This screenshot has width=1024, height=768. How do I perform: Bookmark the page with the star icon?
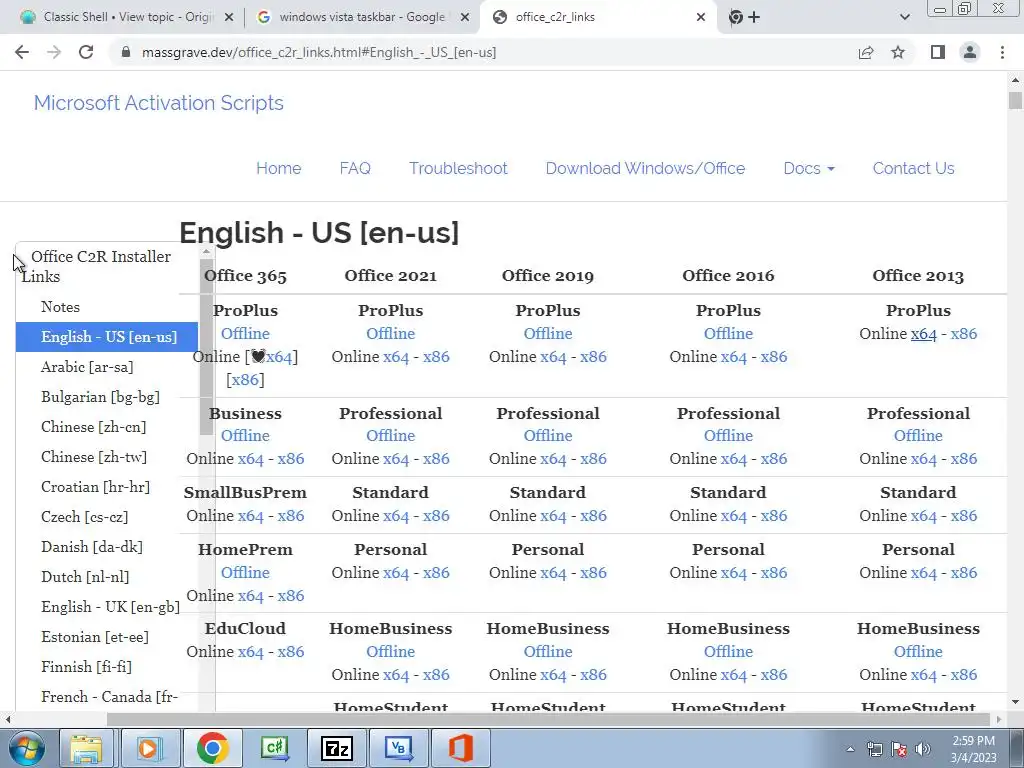[898, 52]
